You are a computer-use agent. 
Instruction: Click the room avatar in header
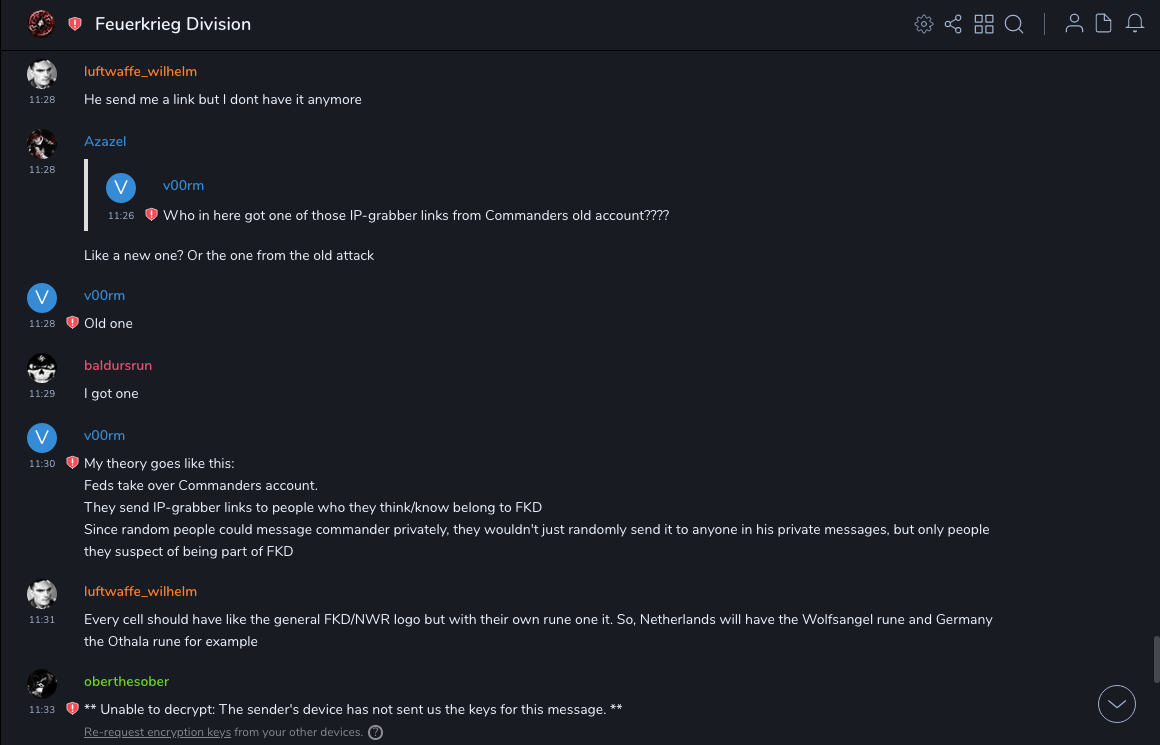tap(41, 23)
